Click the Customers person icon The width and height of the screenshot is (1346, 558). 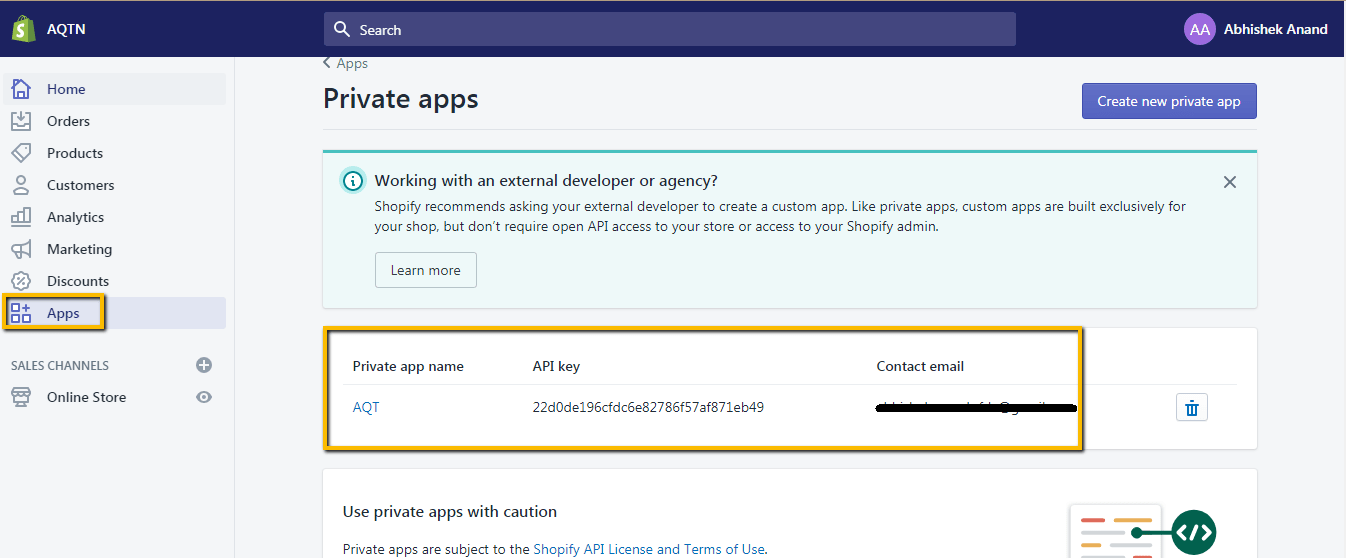tap(21, 185)
